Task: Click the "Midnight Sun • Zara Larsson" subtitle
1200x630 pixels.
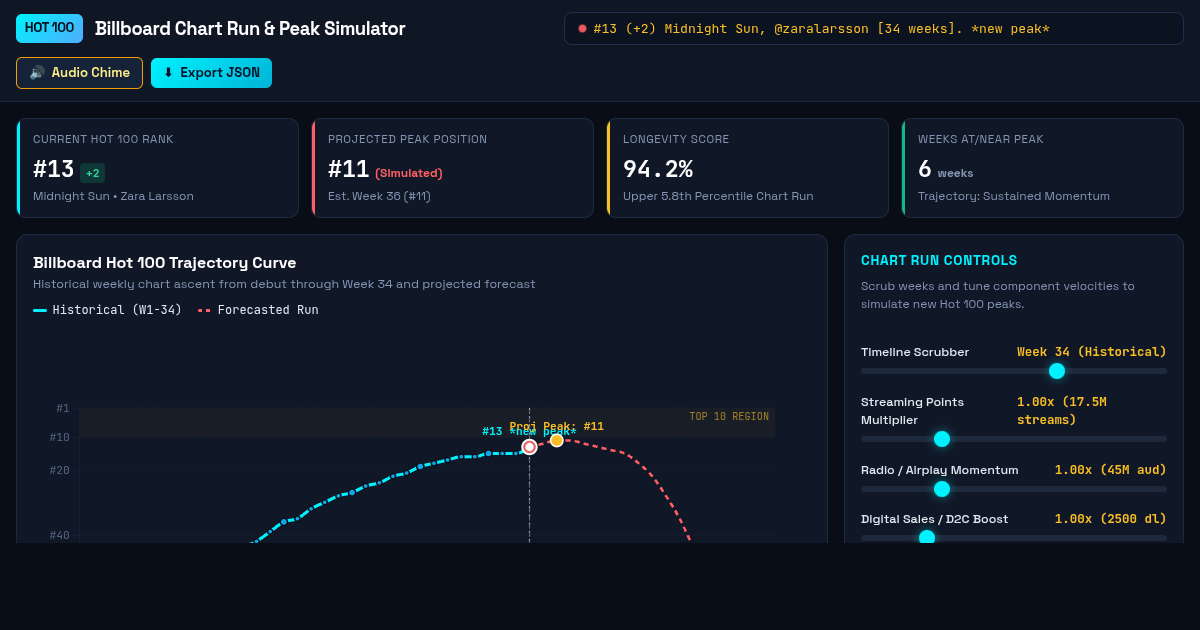Action: point(113,196)
